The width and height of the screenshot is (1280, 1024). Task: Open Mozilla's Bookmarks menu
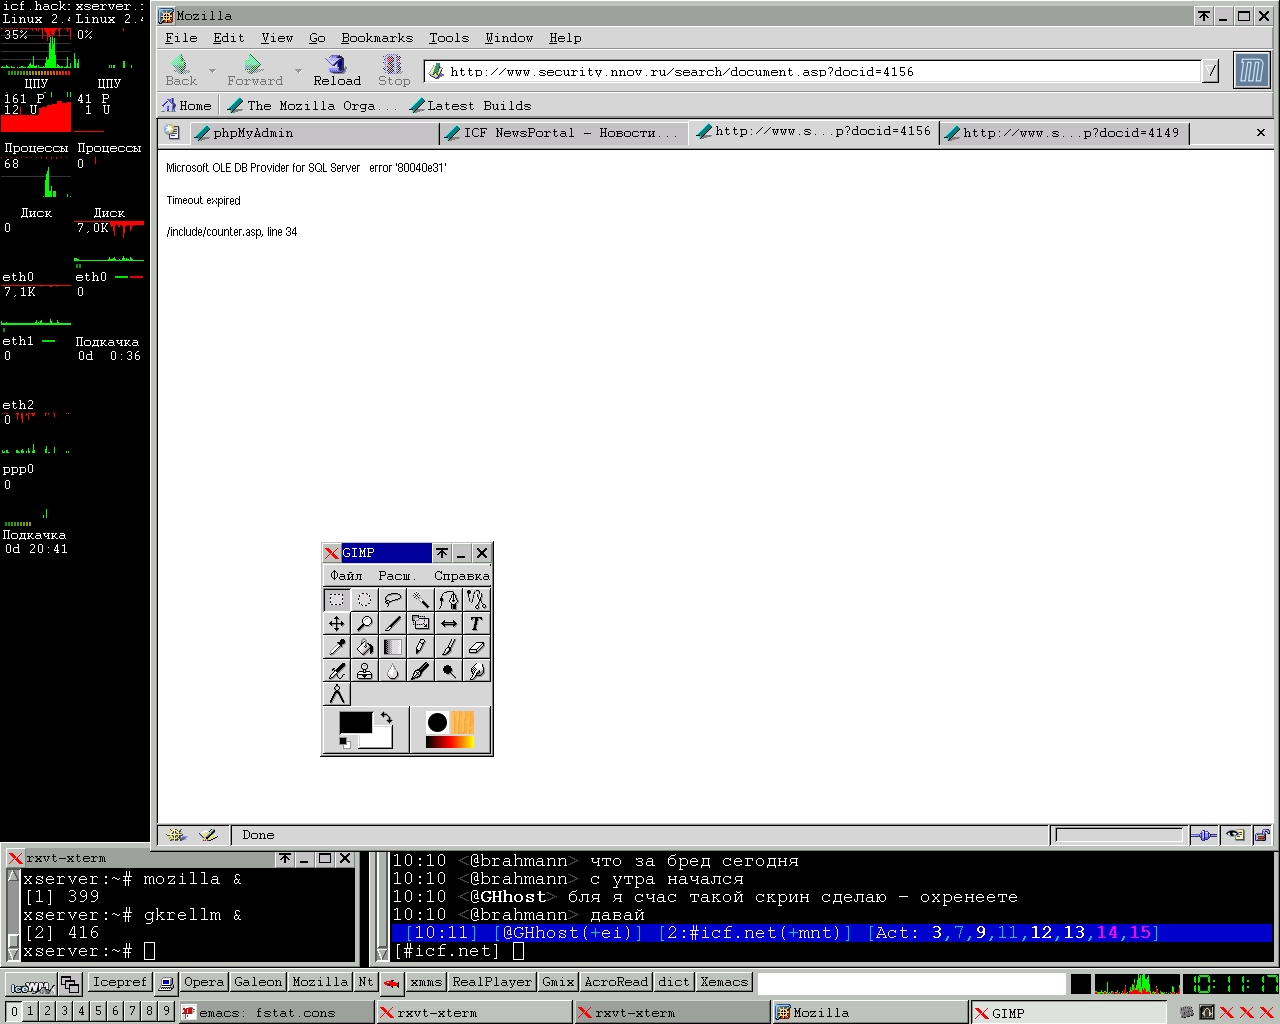(x=377, y=38)
